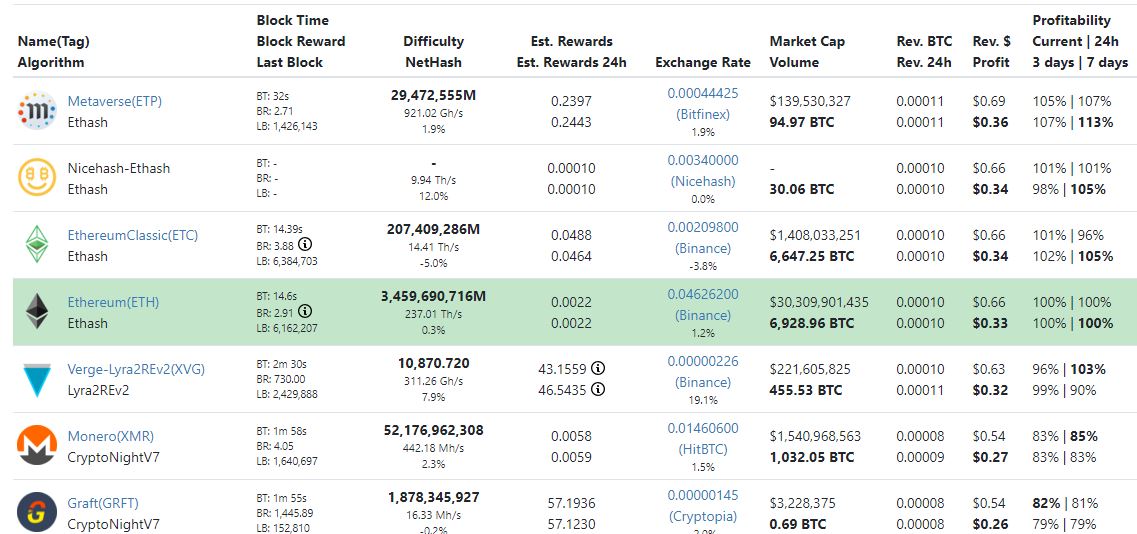1137x534 pixels.
Task: Click exchange rate 0.00000226 link
Action: click(x=703, y=361)
